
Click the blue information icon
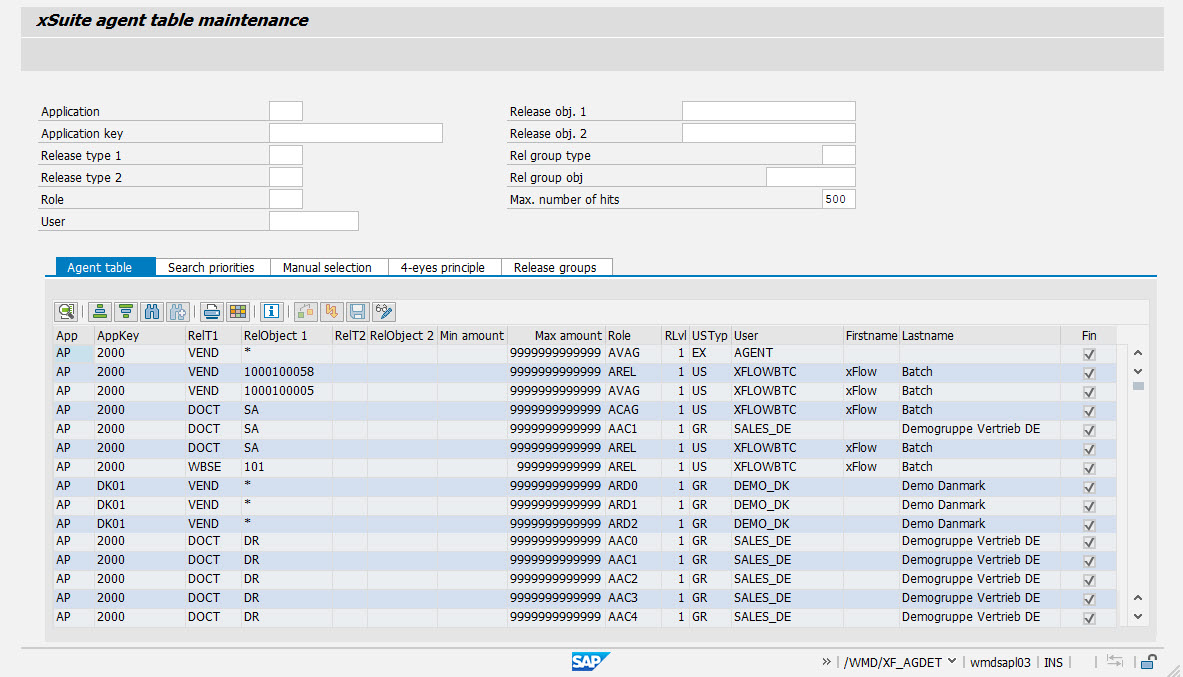click(x=271, y=311)
